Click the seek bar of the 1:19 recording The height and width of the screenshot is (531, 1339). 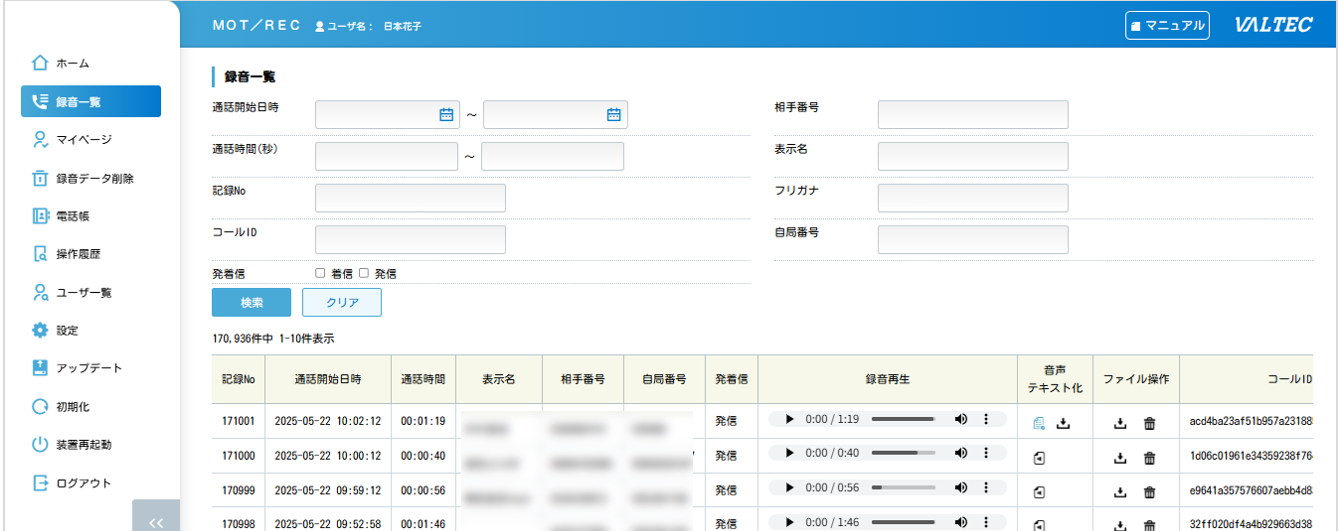pos(903,421)
